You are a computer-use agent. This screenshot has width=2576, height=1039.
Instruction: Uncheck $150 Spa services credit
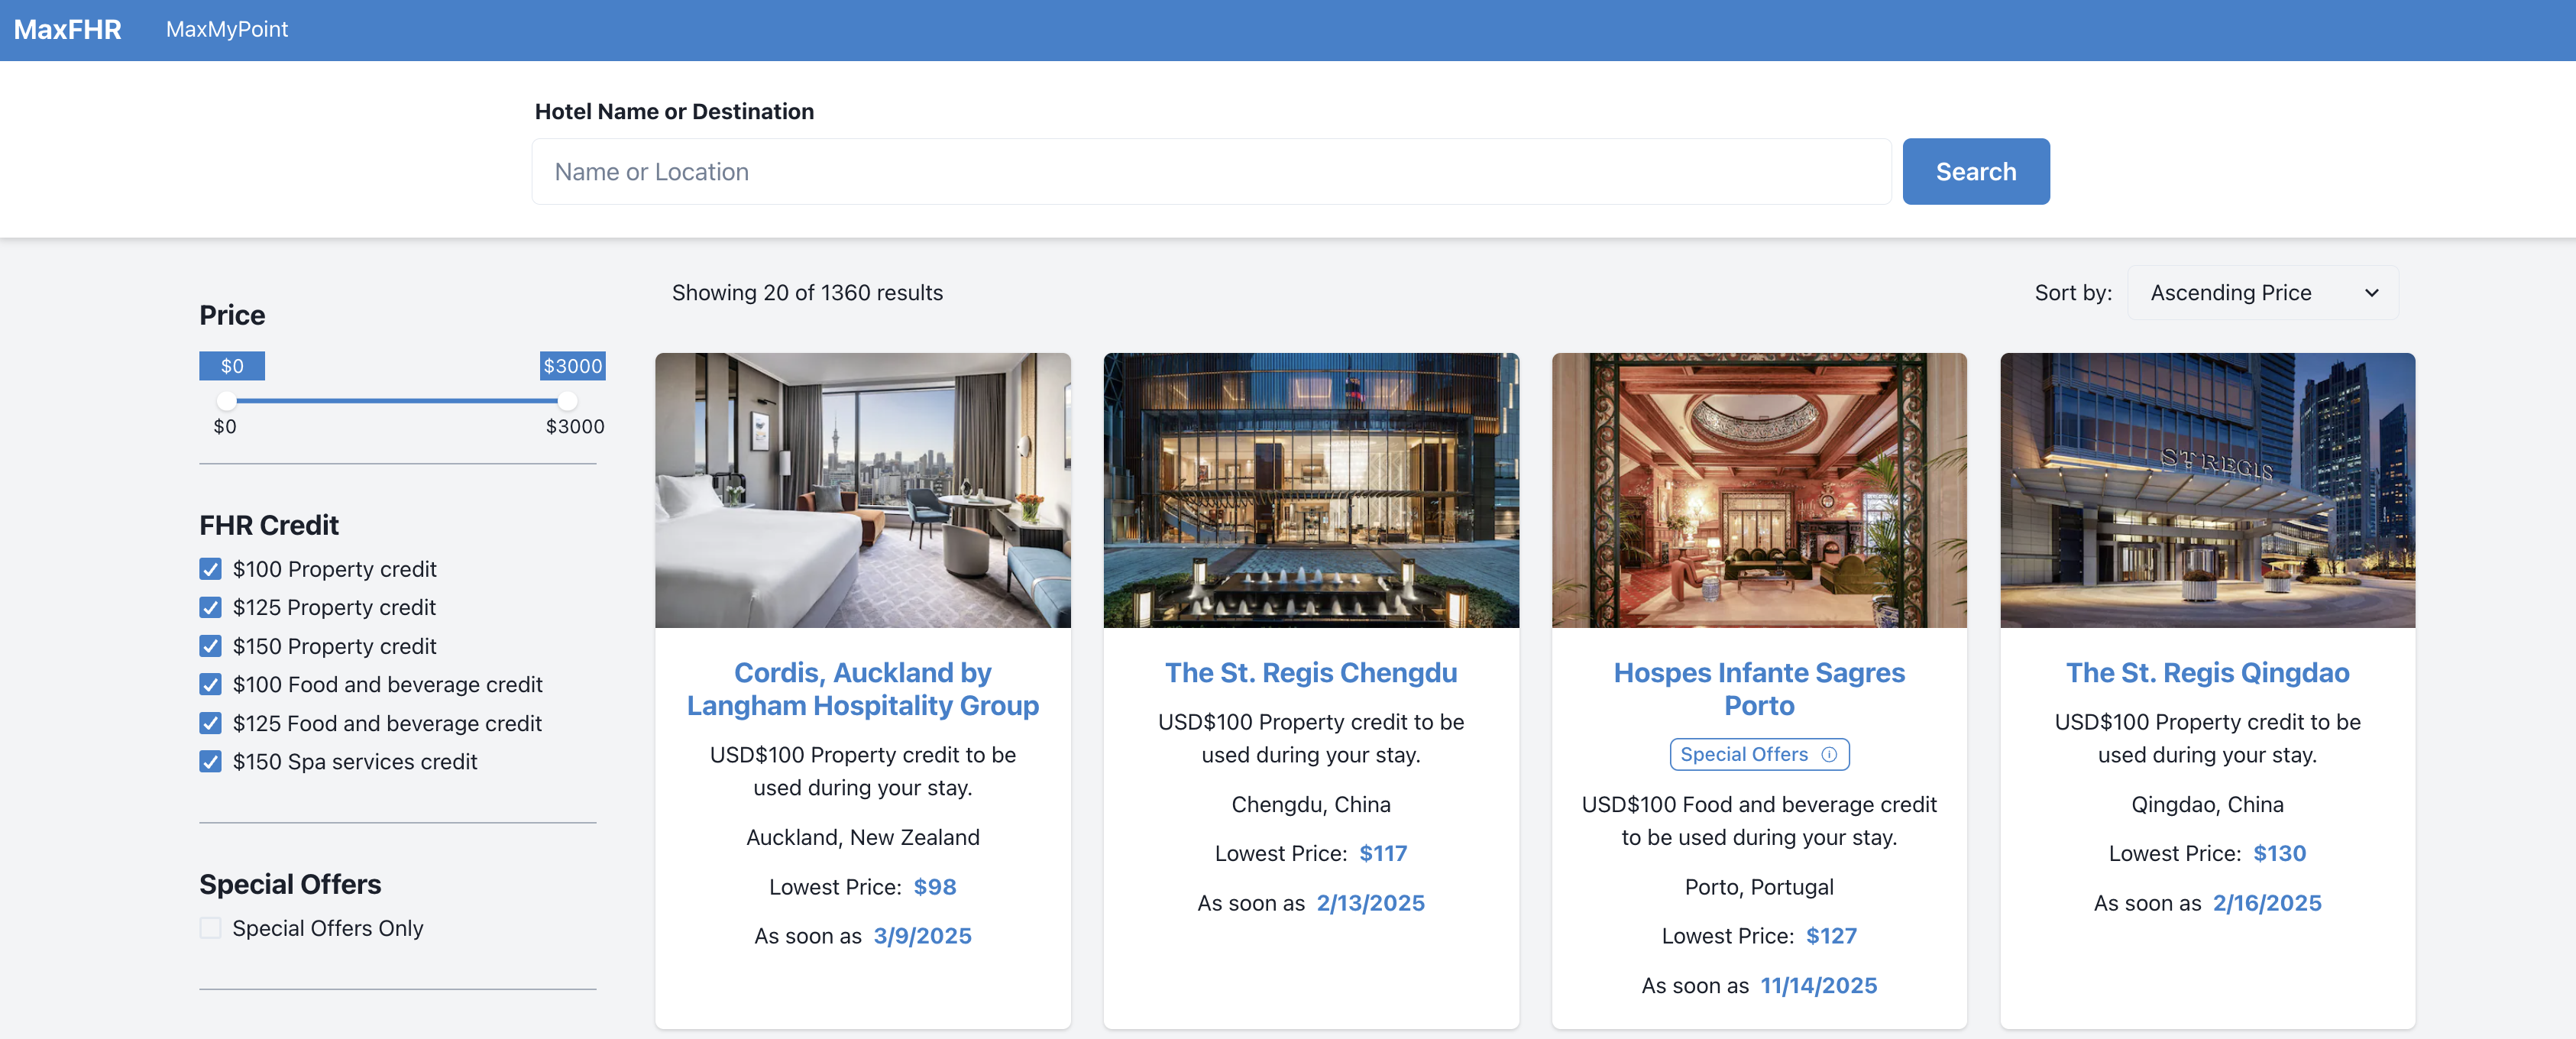pos(210,761)
